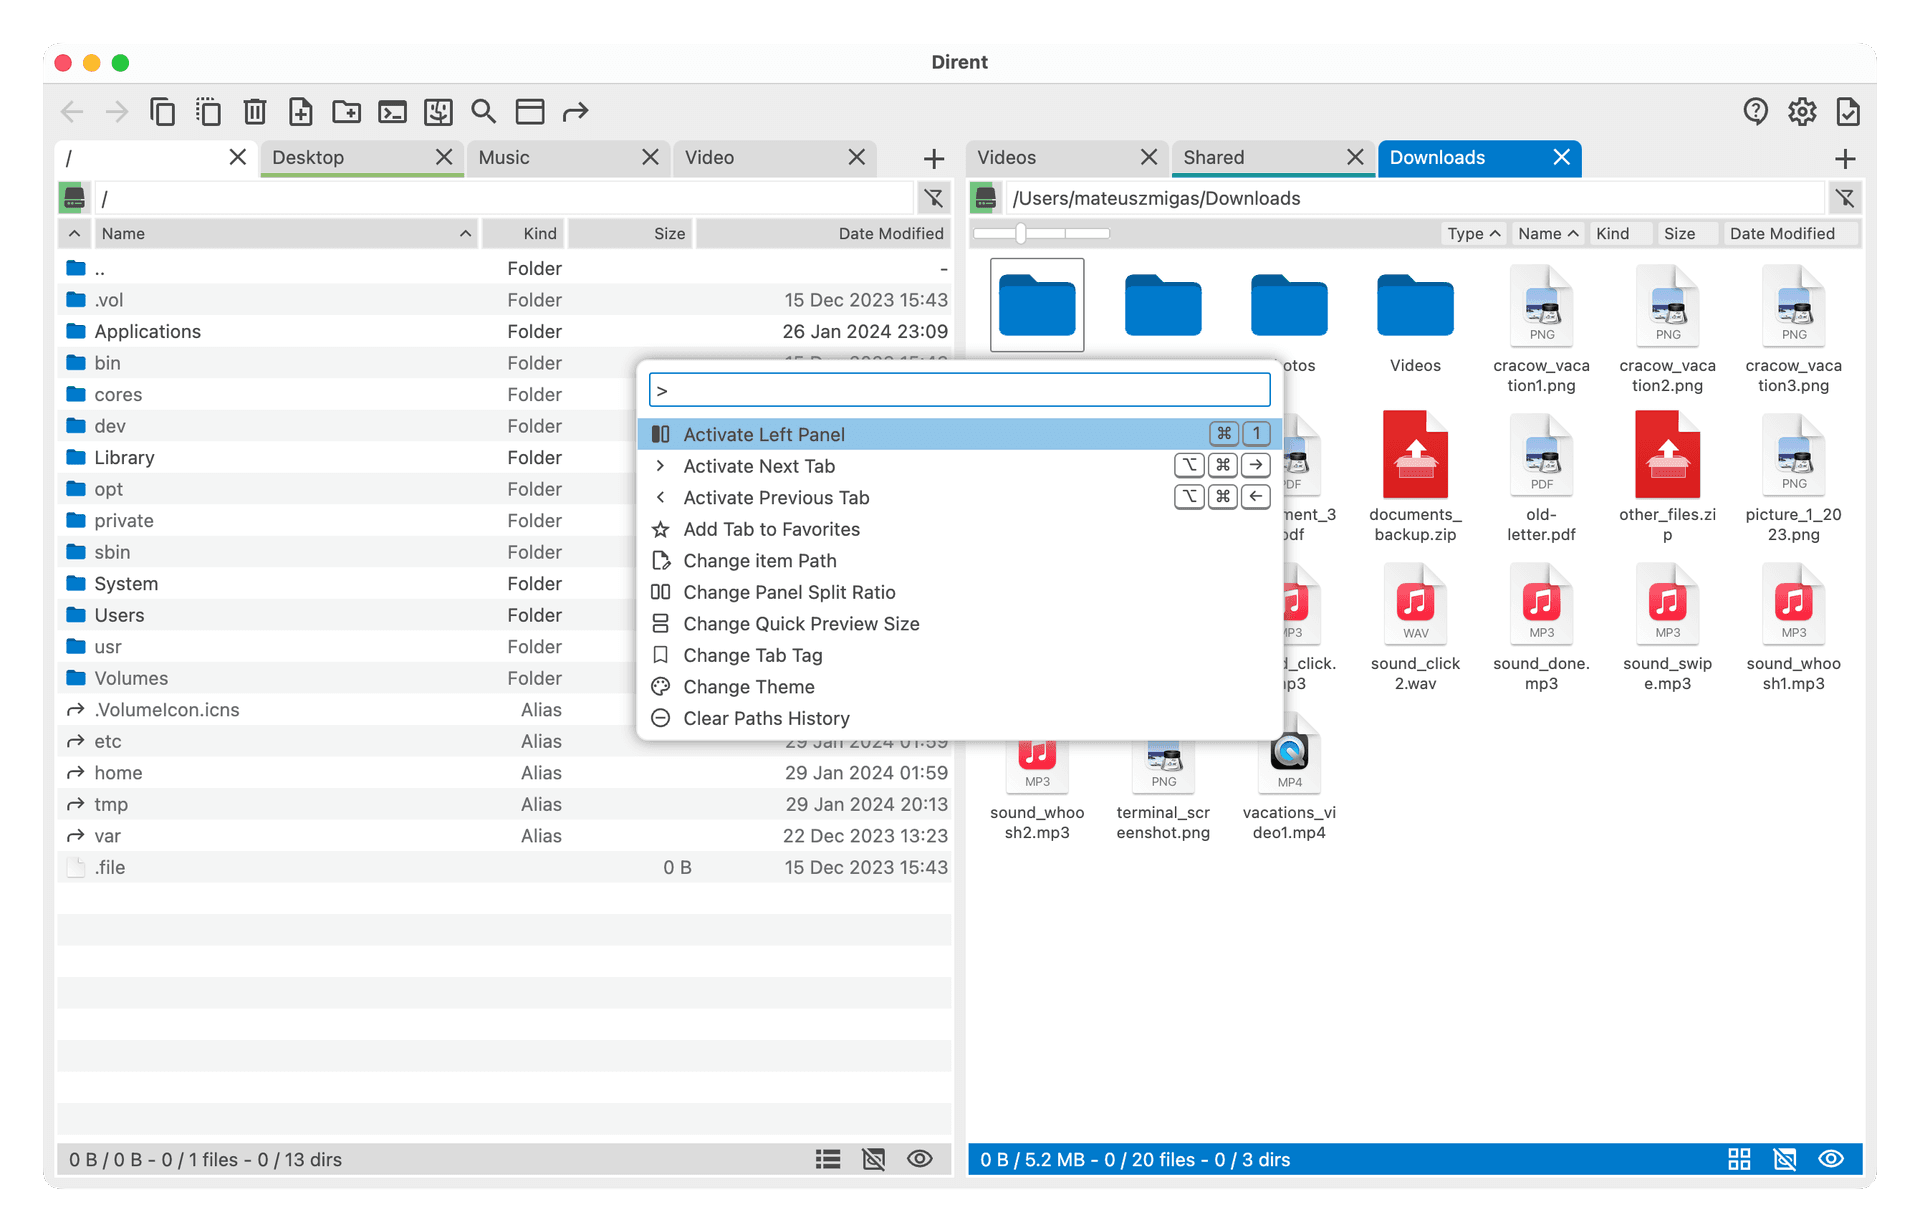Choose Change Tab Tag command

[960, 655]
